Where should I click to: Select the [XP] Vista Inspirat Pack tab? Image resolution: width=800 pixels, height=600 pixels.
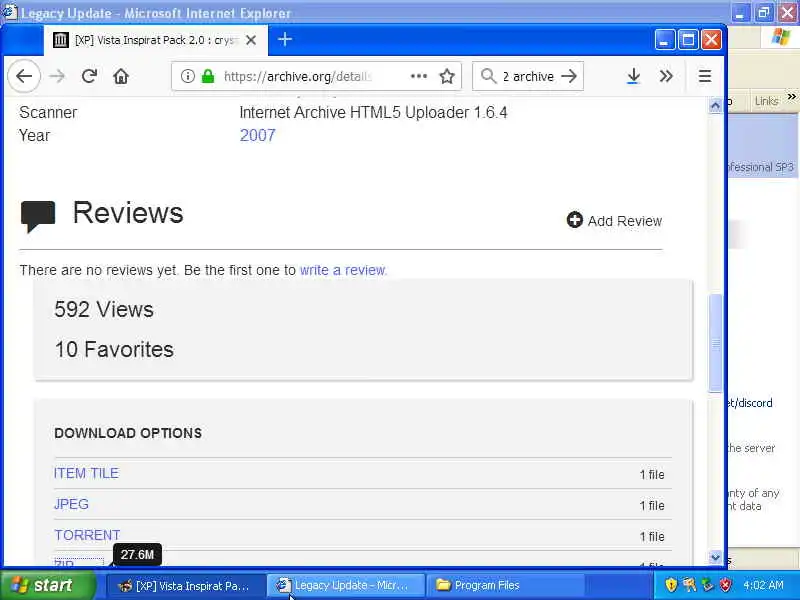[156, 40]
